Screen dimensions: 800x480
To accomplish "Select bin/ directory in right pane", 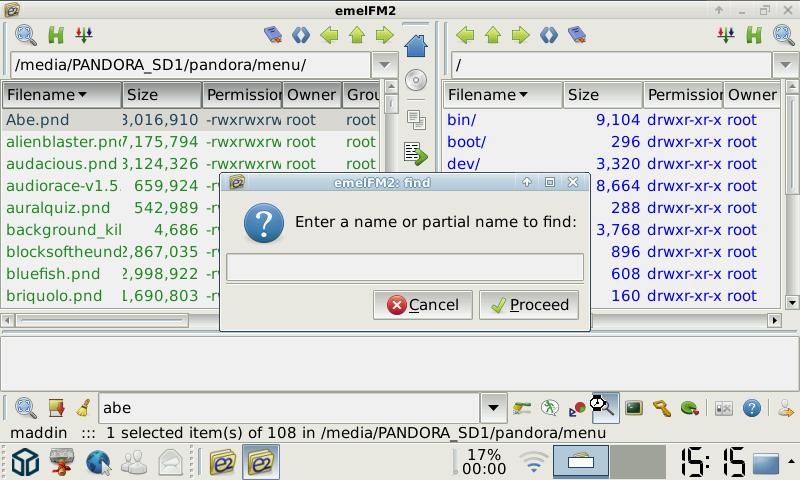I will 612,120.
